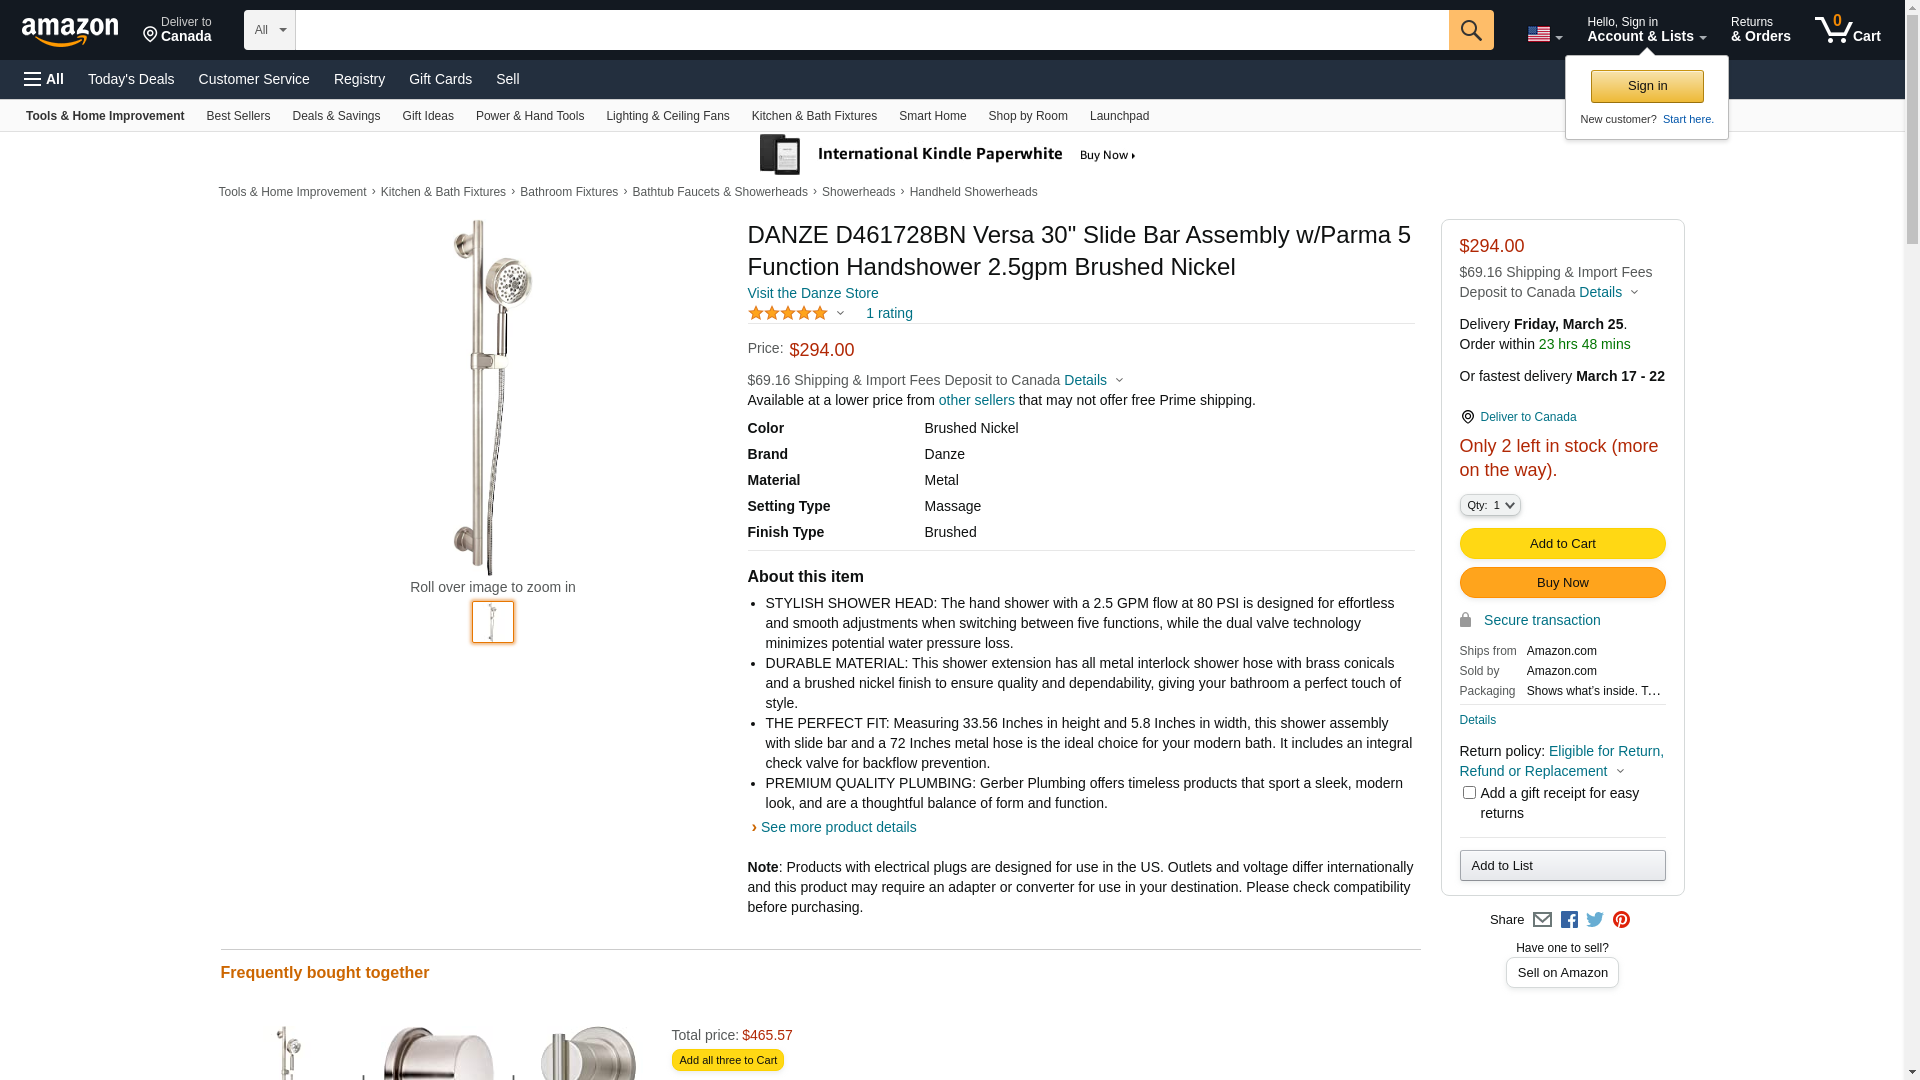Expand the star rating breakdown chevron
This screenshot has width=1920, height=1080.
tap(840, 314)
